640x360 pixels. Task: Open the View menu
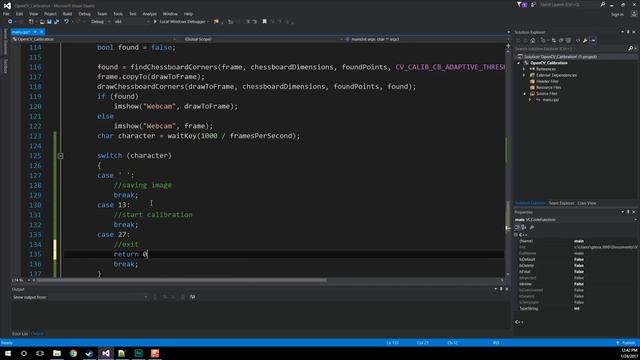[x=33, y=14]
